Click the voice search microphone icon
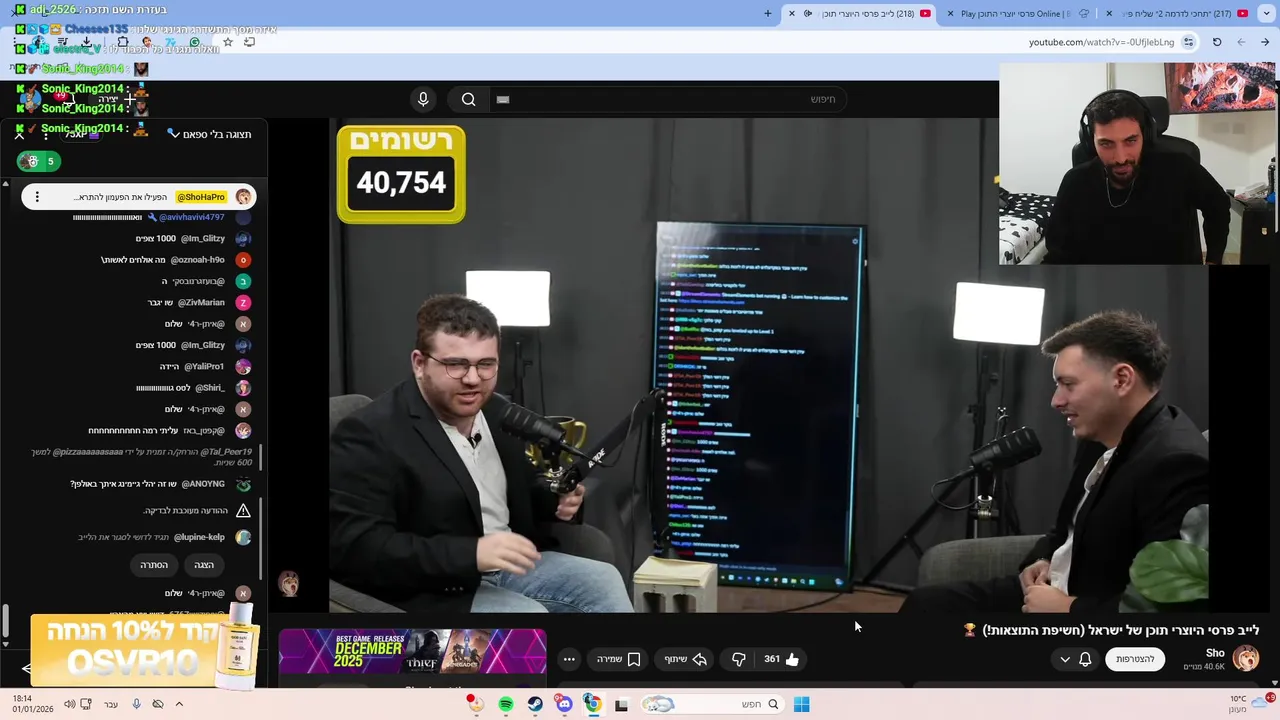1280x720 pixels. pos(423,99)
